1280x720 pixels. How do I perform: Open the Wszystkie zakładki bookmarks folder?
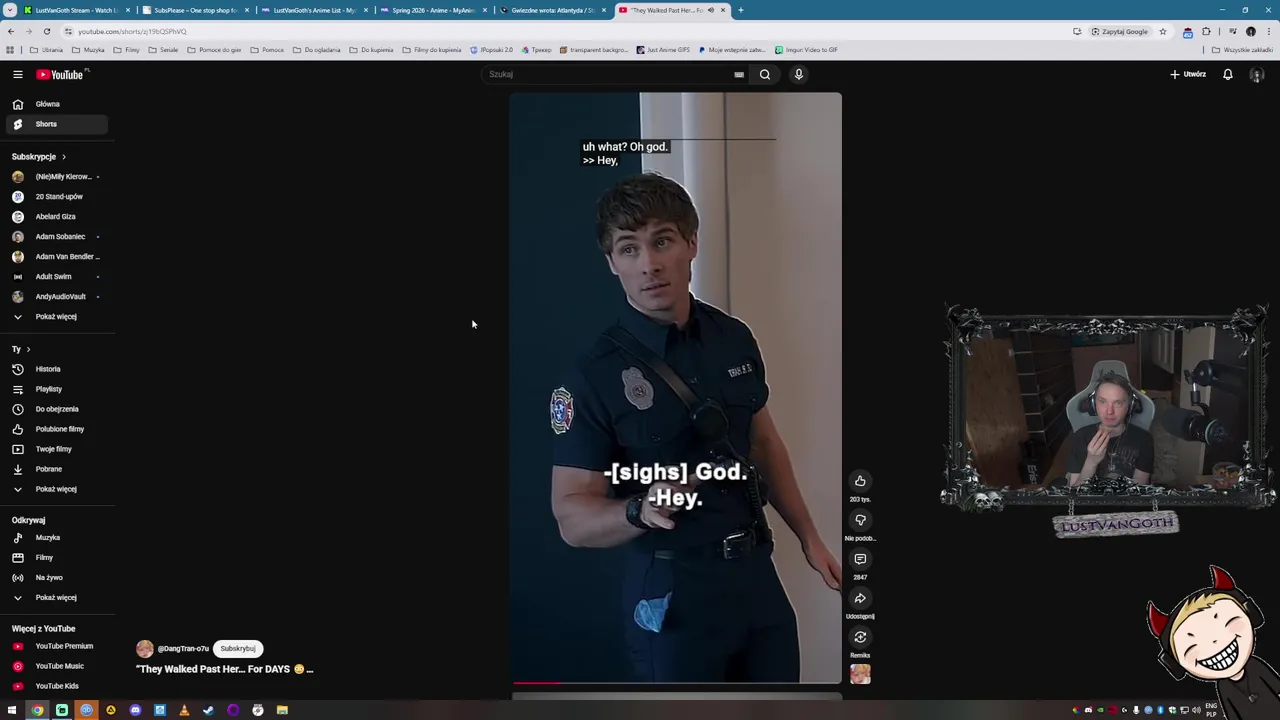pos(1242,50)
